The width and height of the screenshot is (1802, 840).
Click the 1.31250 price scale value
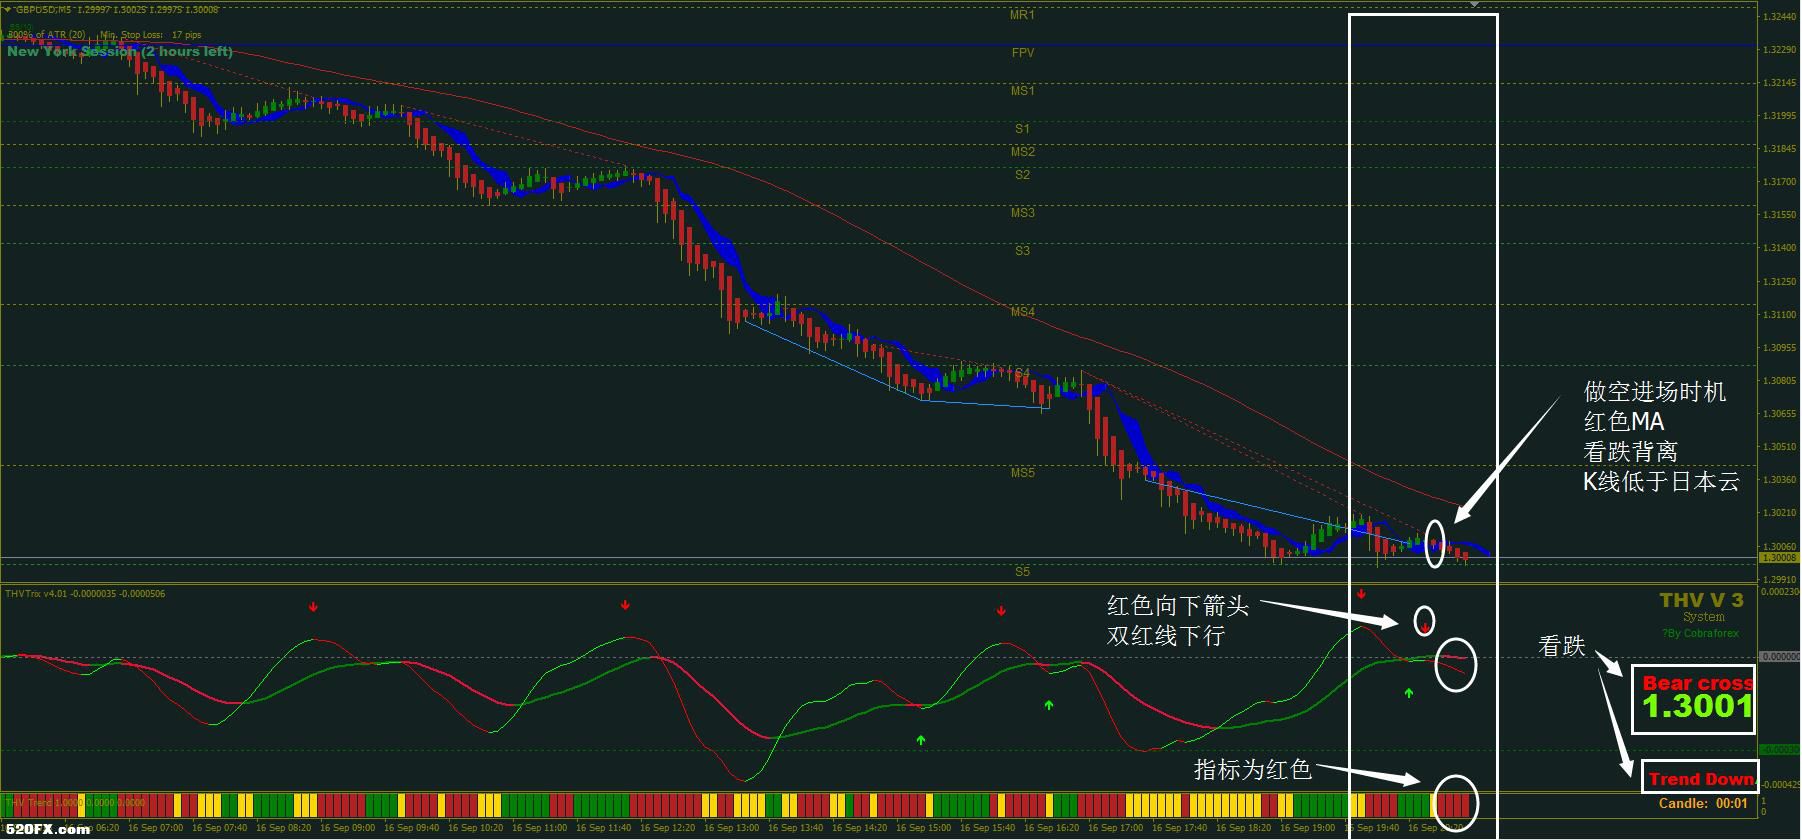pyautogui.click(x=1778, y=282)
